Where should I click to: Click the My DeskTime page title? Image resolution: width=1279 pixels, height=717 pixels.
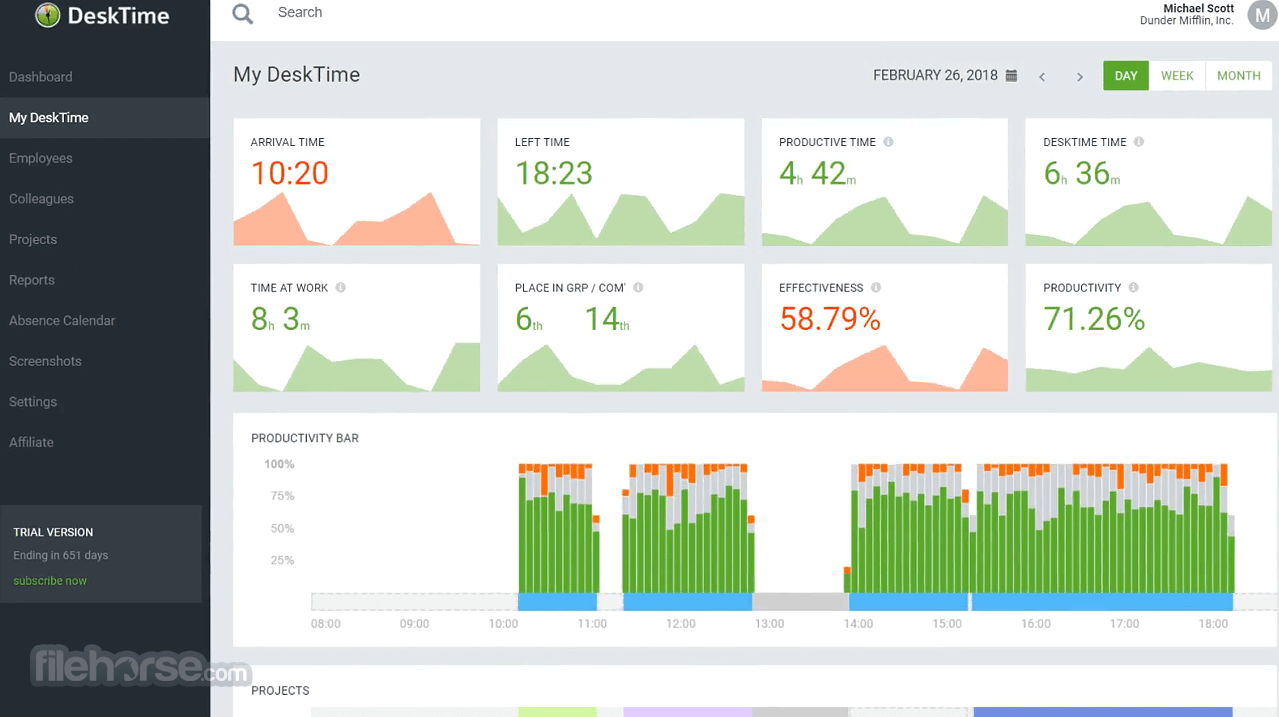296,75
